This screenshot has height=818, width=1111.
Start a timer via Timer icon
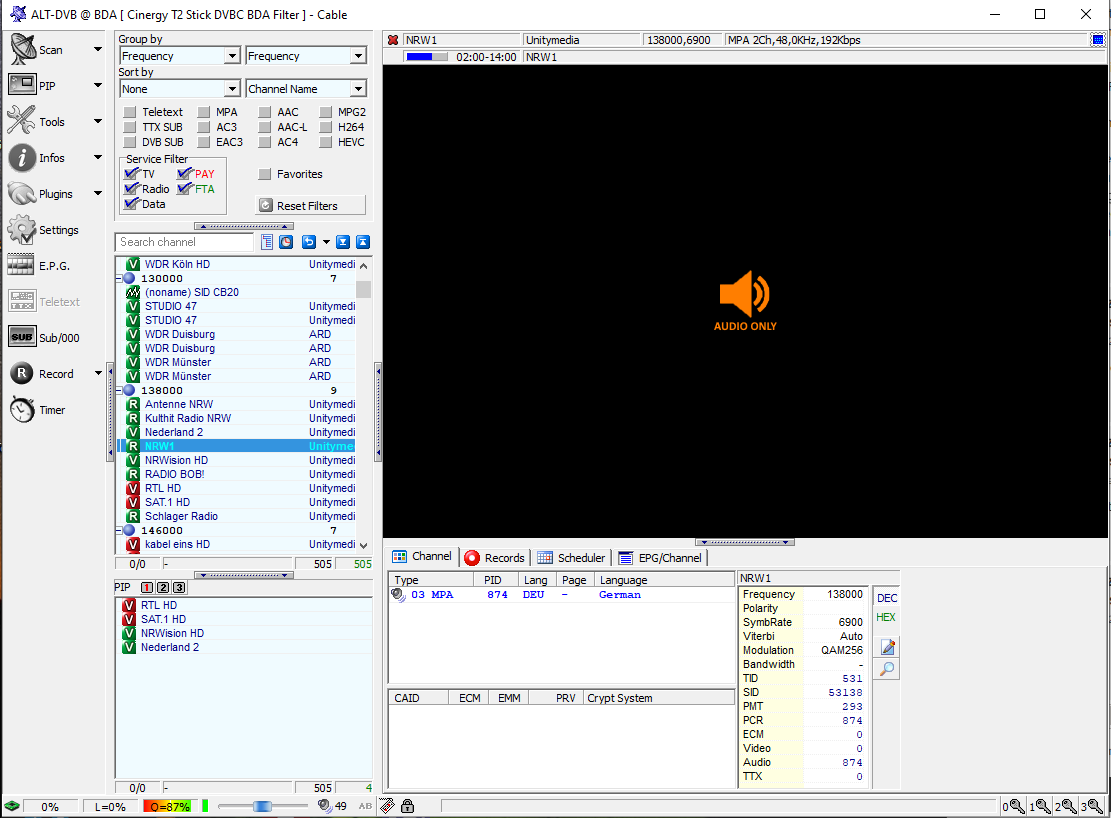(22, 409)
